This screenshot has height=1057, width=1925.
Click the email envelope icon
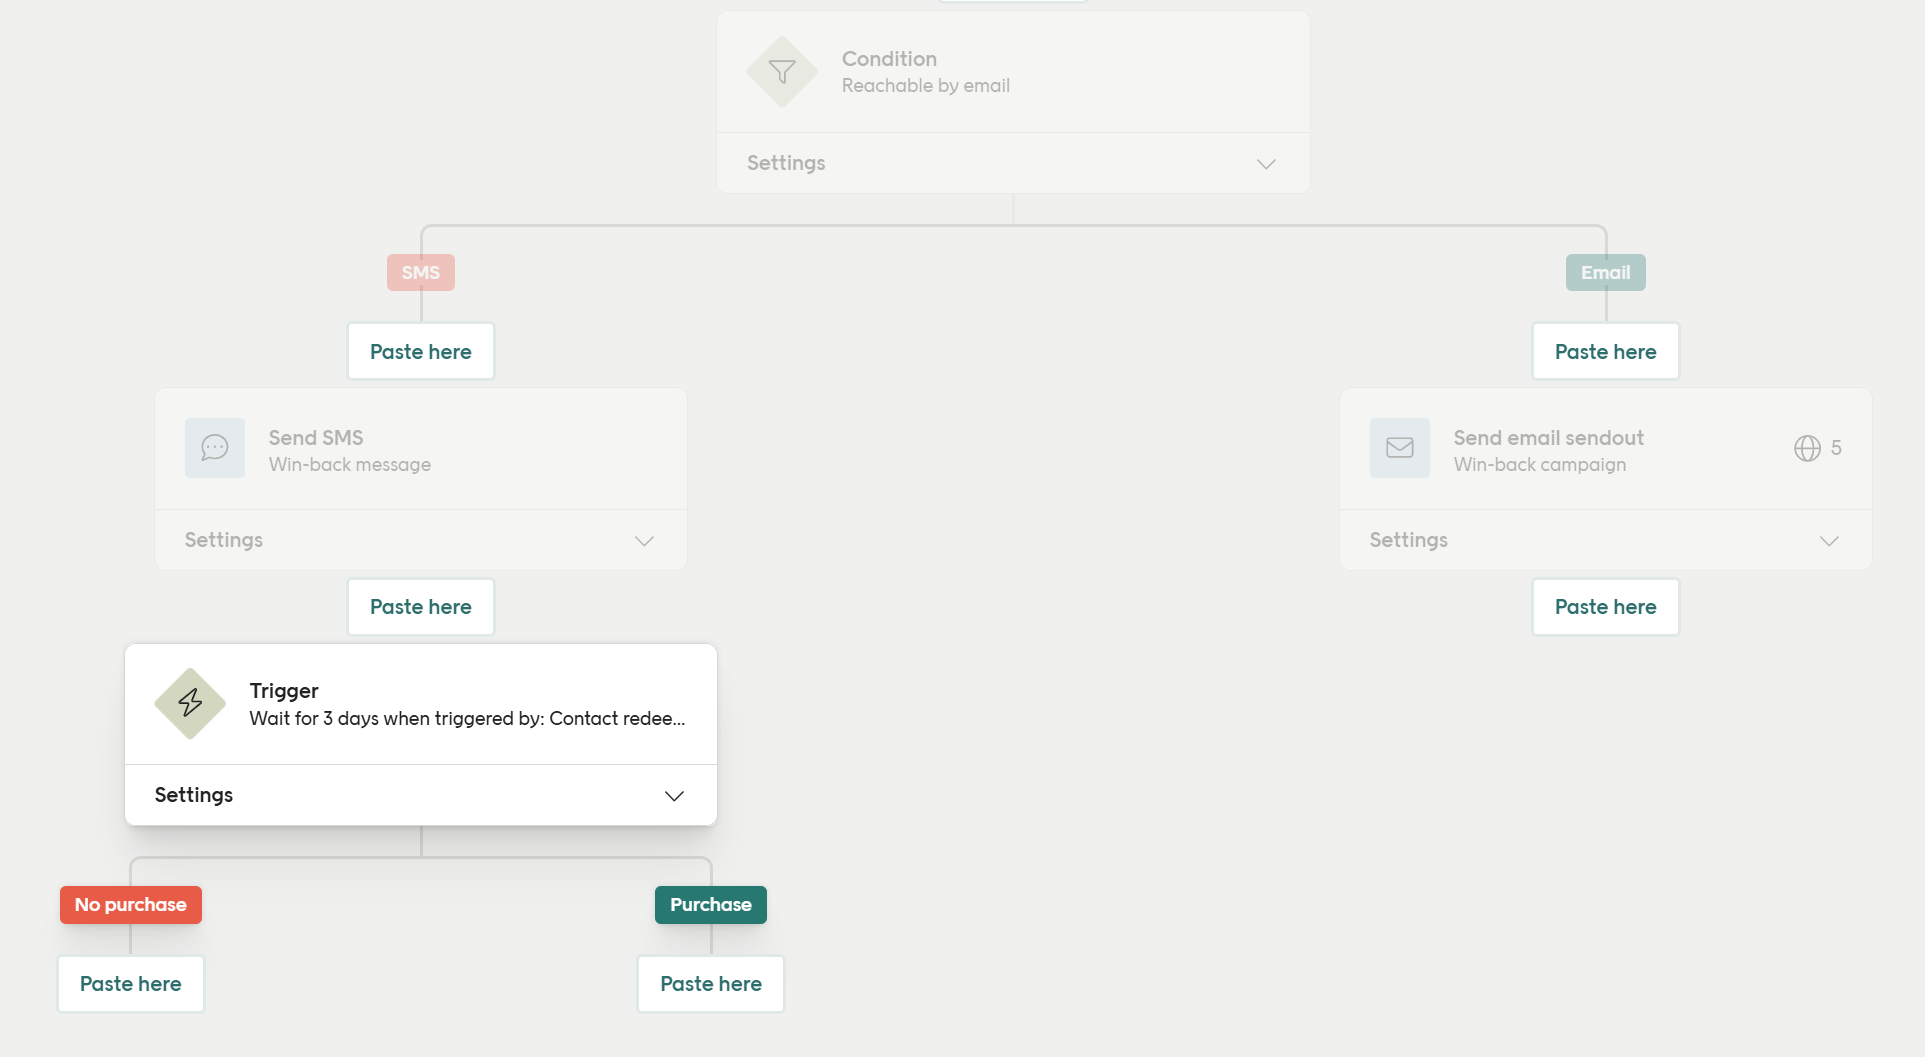pyautogui.click(x=1399, y=448)
